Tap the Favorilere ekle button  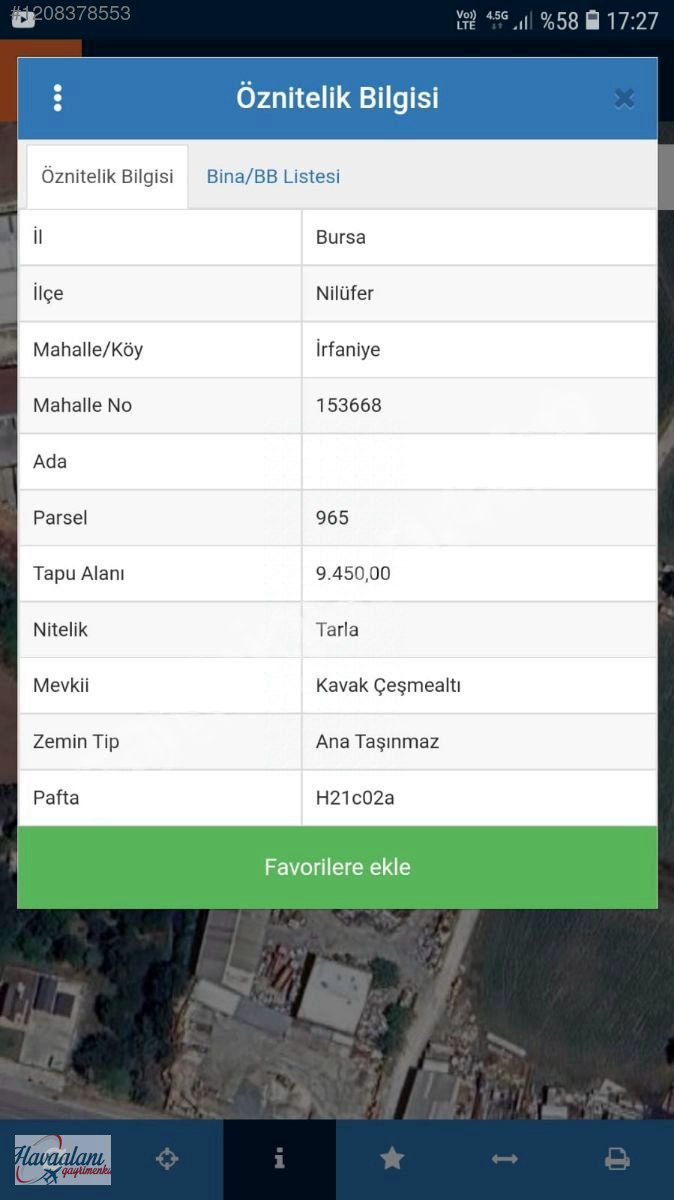click(x=337, y=867)
